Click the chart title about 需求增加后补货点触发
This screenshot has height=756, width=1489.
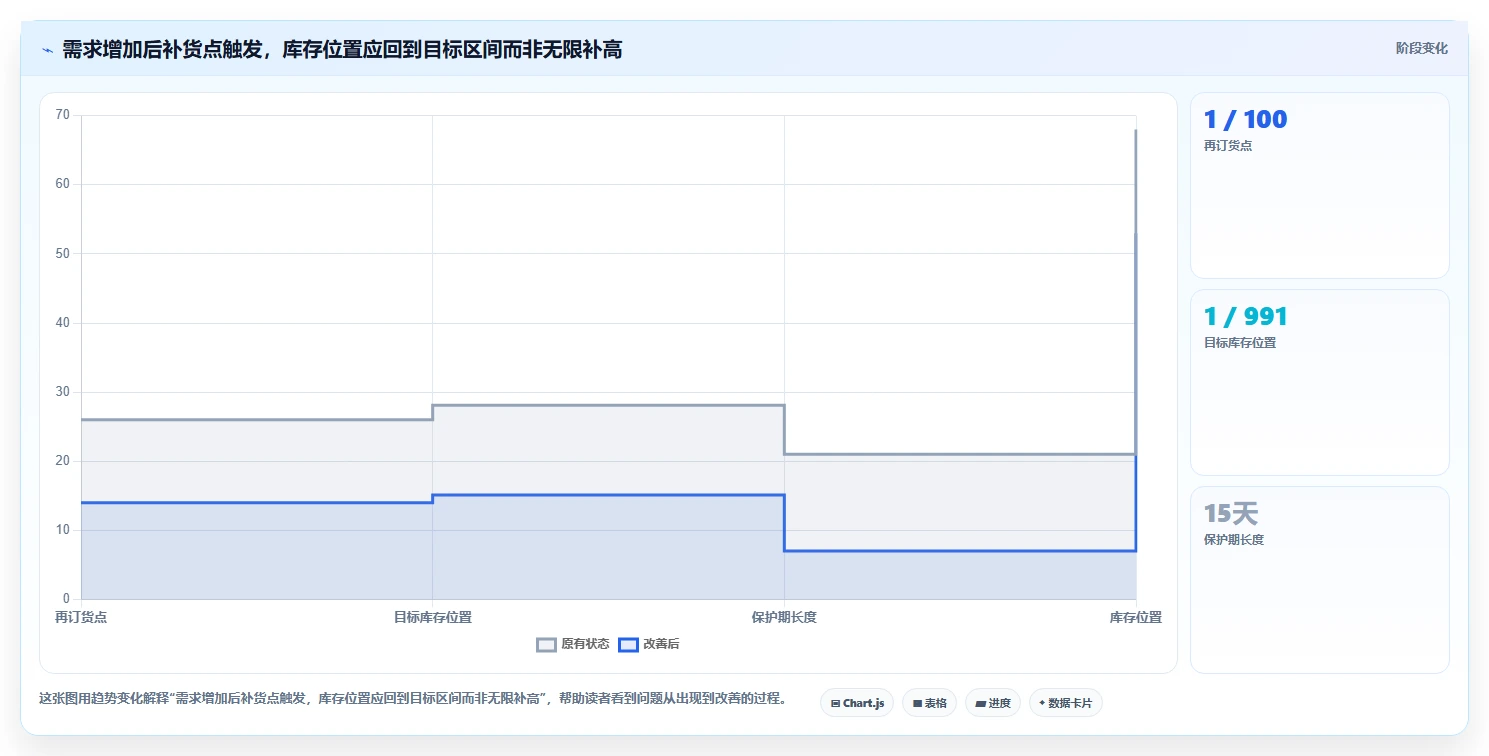pos(342,49)
